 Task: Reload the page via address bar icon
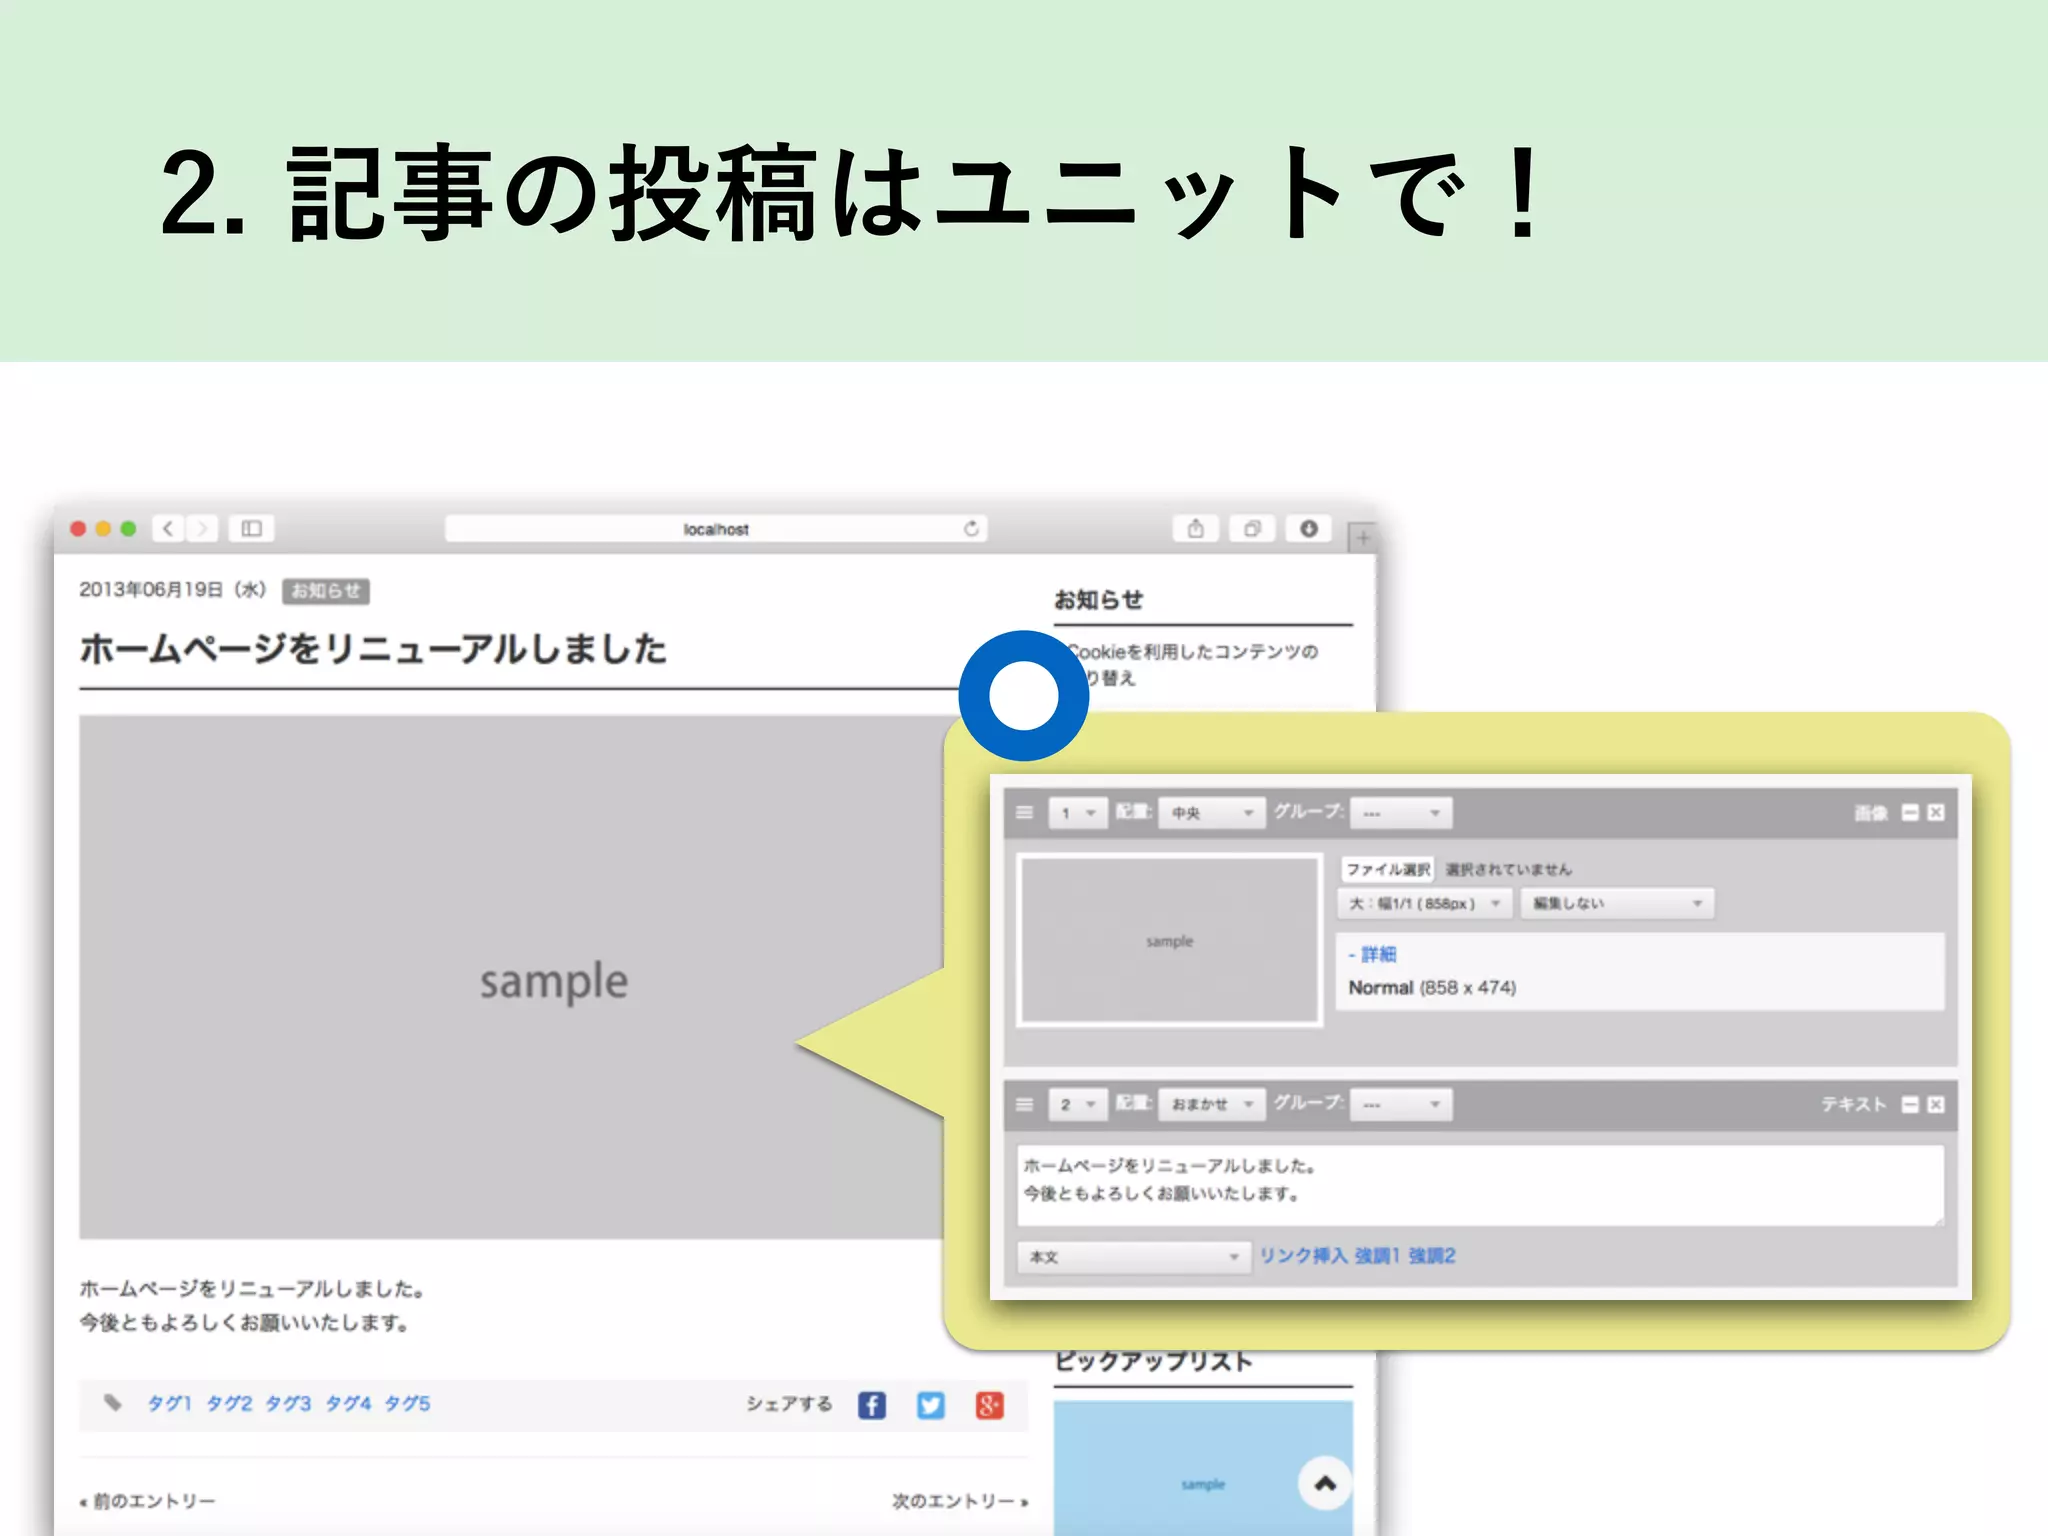click(971, 528)
